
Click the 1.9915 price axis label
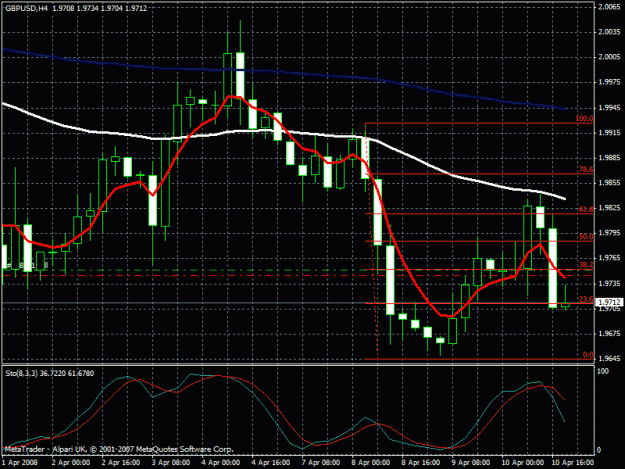click(609, 133)
